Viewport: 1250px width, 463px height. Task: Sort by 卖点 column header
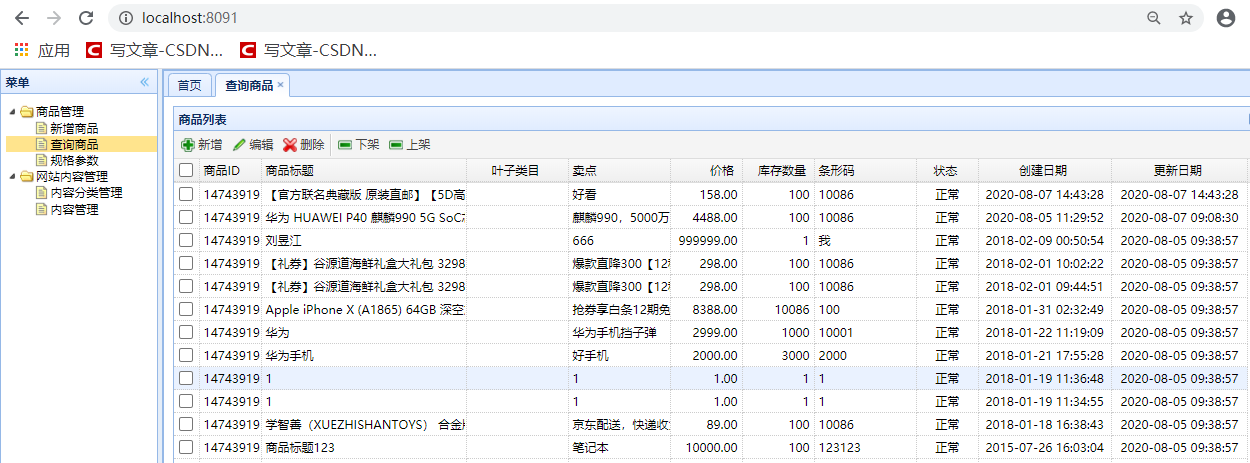pyautogui.click(x=619, y=171)
